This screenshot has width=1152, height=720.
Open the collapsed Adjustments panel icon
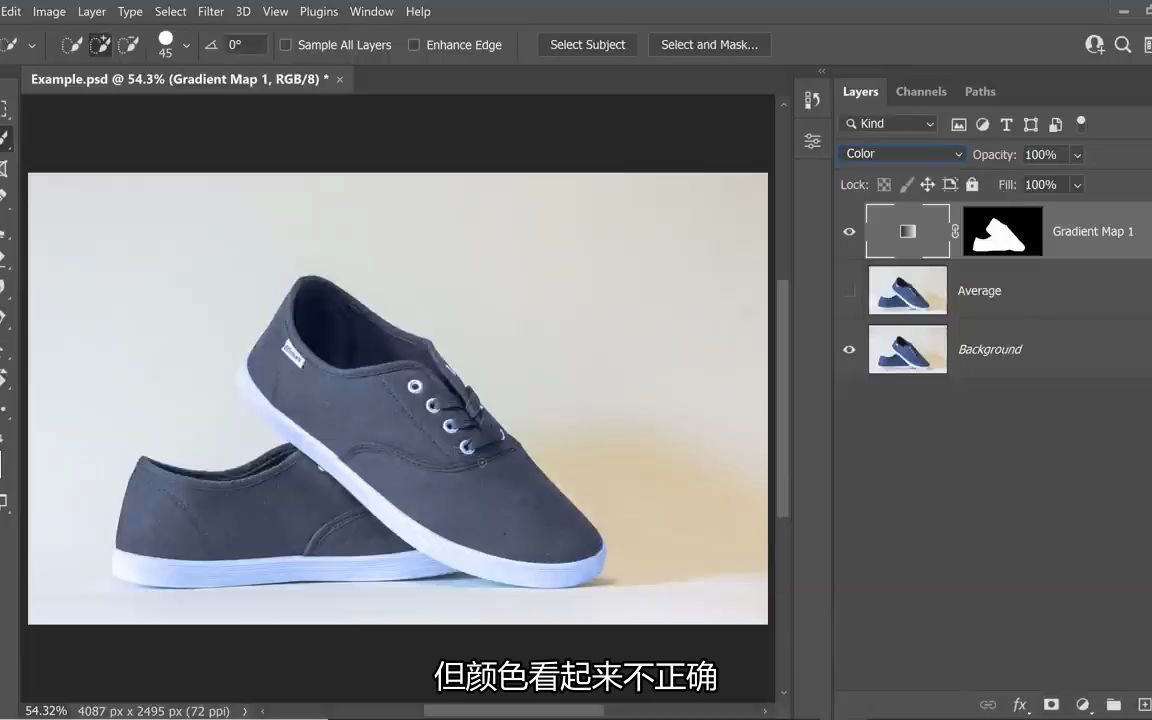[813, 140]
